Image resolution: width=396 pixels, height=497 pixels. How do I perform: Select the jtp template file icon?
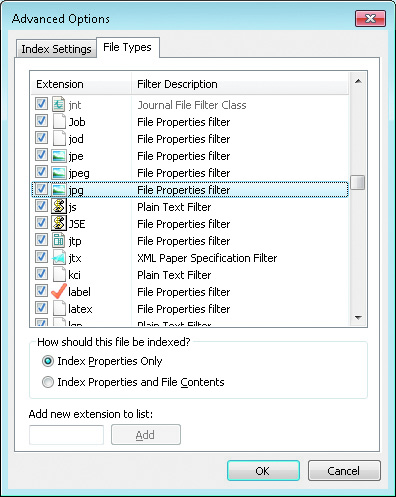pos(59,241)
